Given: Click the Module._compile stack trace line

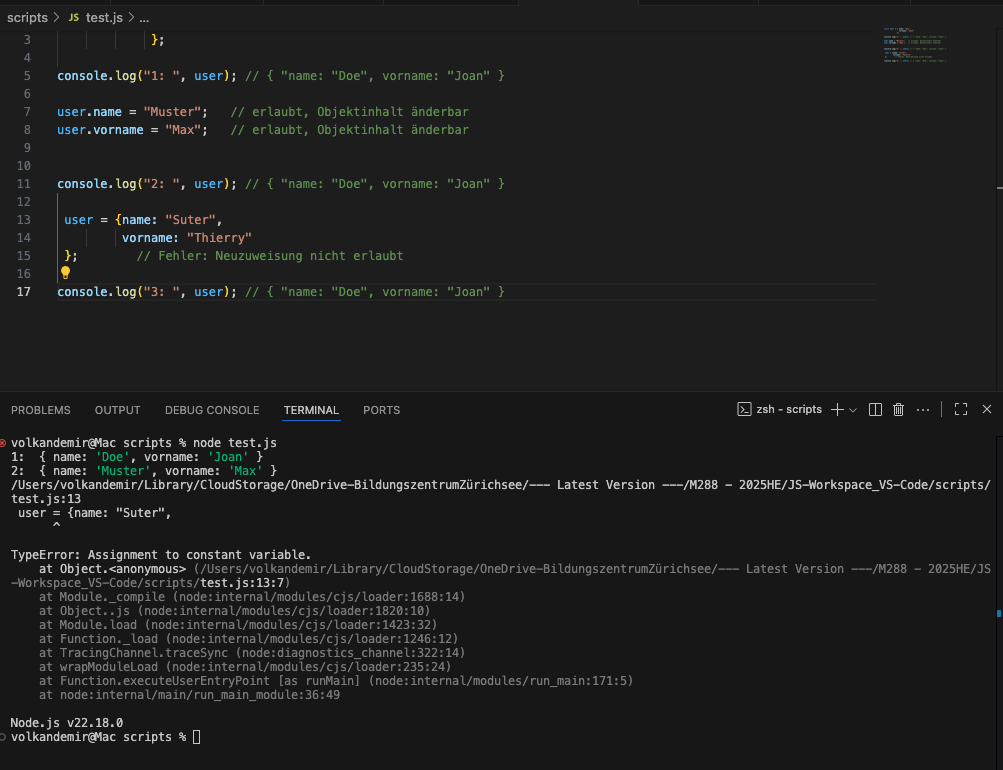Looking at the screenshot, I should [252, 597].
